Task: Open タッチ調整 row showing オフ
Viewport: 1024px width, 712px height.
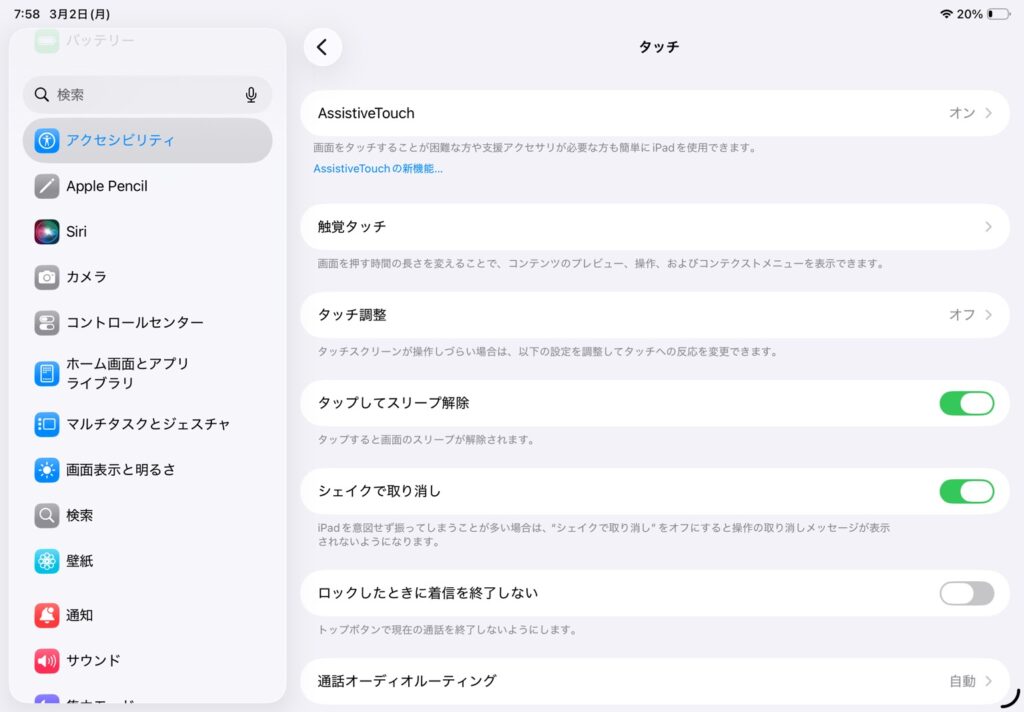Action: click(x=654, y=315)
